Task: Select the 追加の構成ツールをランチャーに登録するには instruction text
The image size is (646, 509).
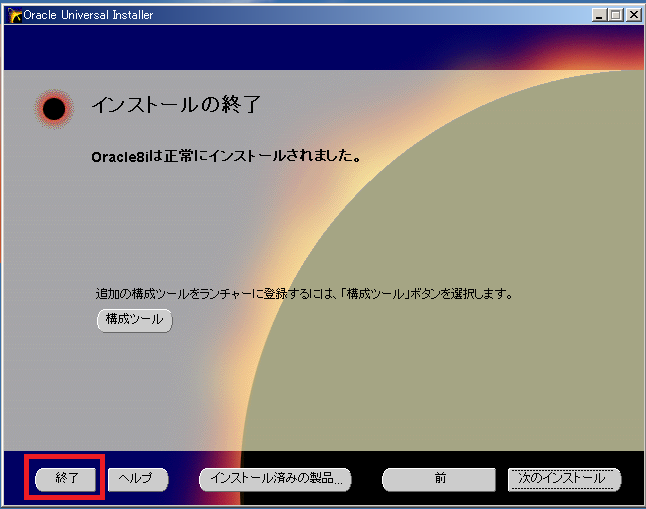Action: click(x=305, y=294)
